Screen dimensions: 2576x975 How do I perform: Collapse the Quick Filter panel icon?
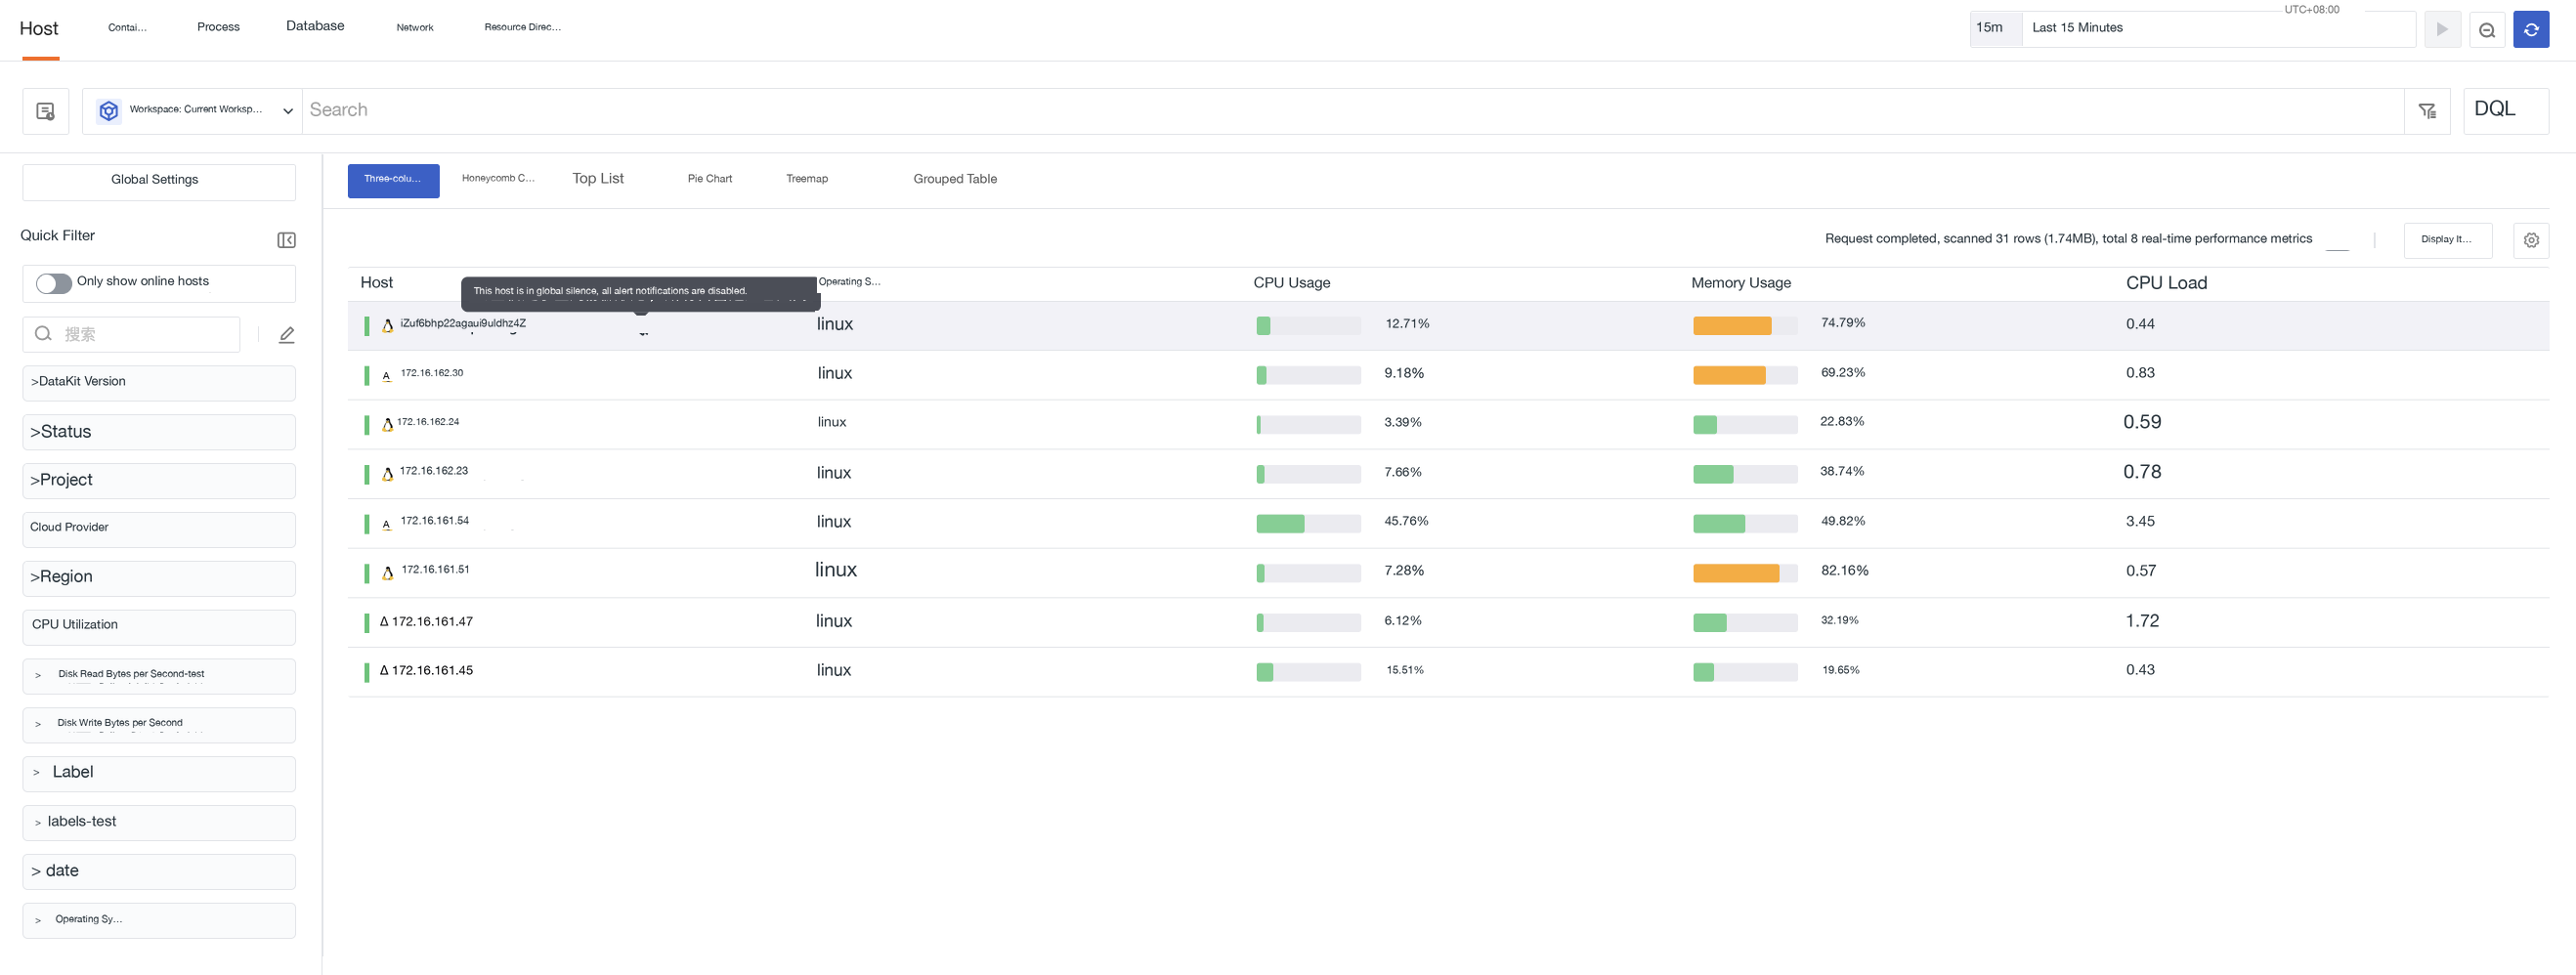coord(286,240)
